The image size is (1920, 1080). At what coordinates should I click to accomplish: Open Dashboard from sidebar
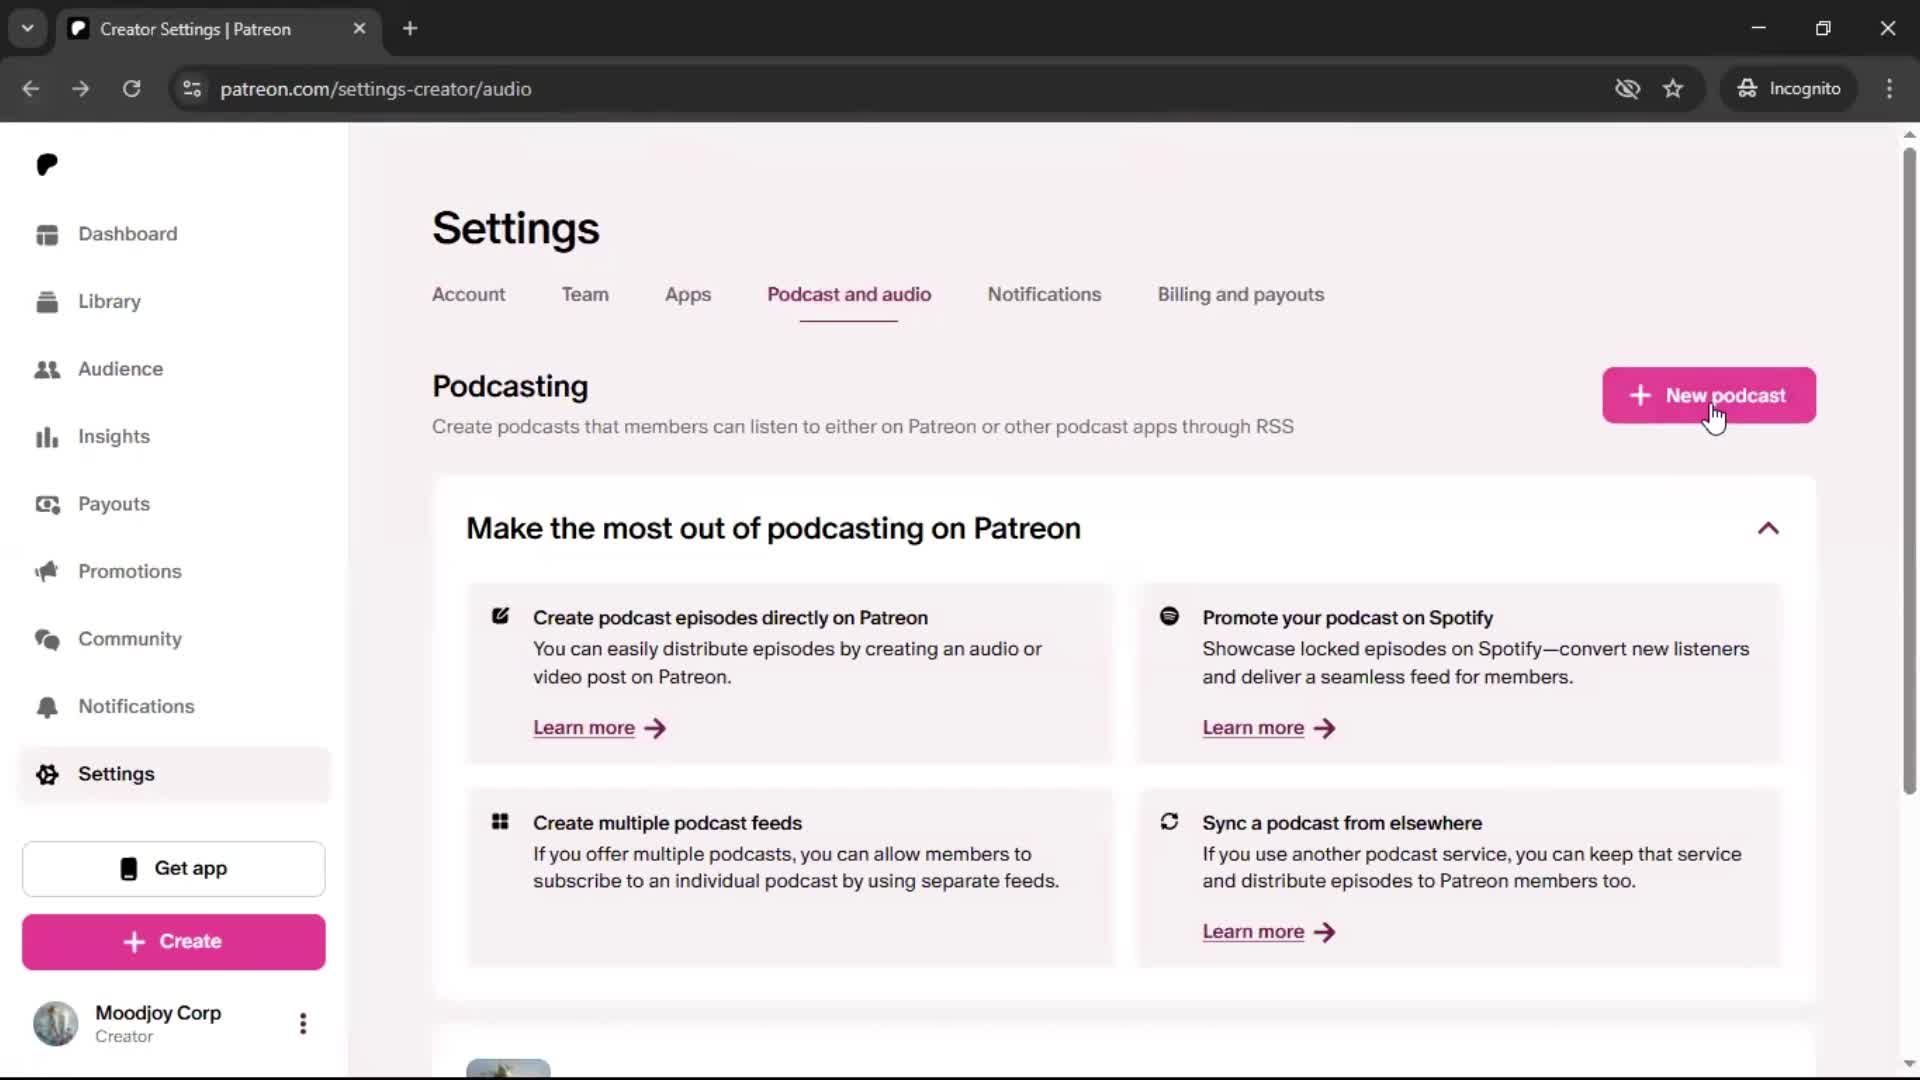click(x=127, y=234)
